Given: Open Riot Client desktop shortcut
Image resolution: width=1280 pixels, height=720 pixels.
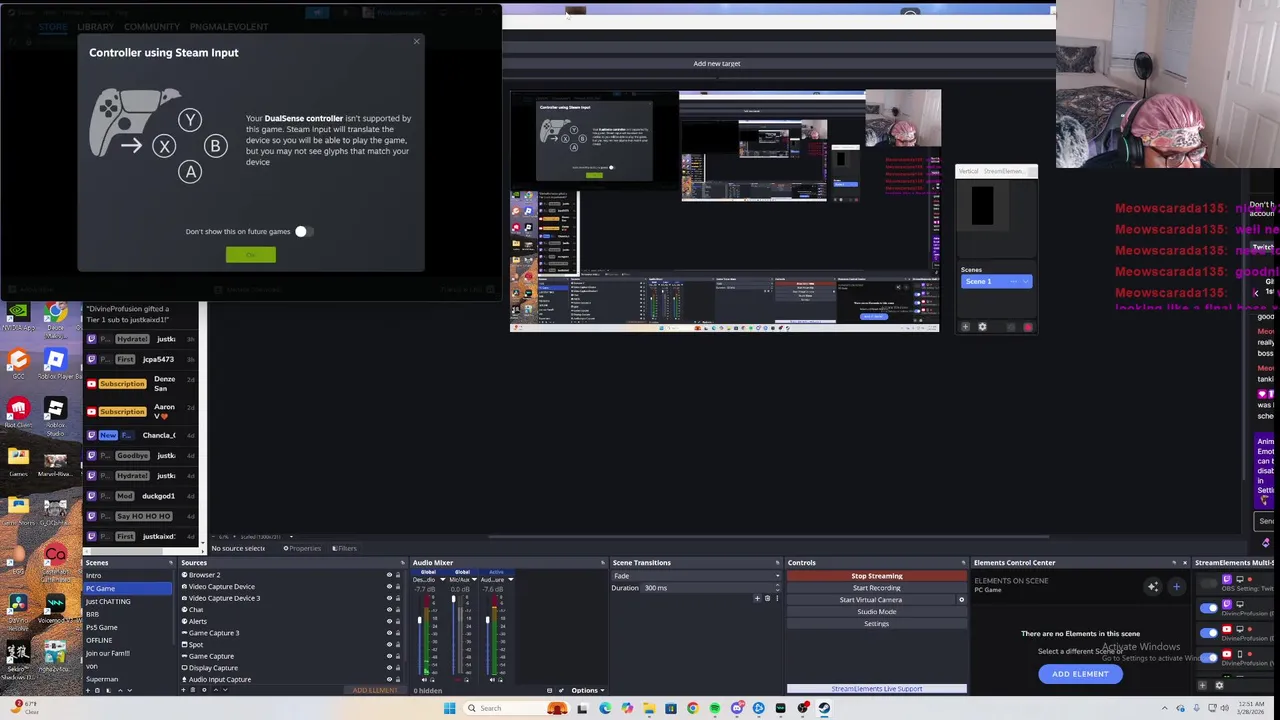Looking at the screenshot, I should click(x=18, y=412).
